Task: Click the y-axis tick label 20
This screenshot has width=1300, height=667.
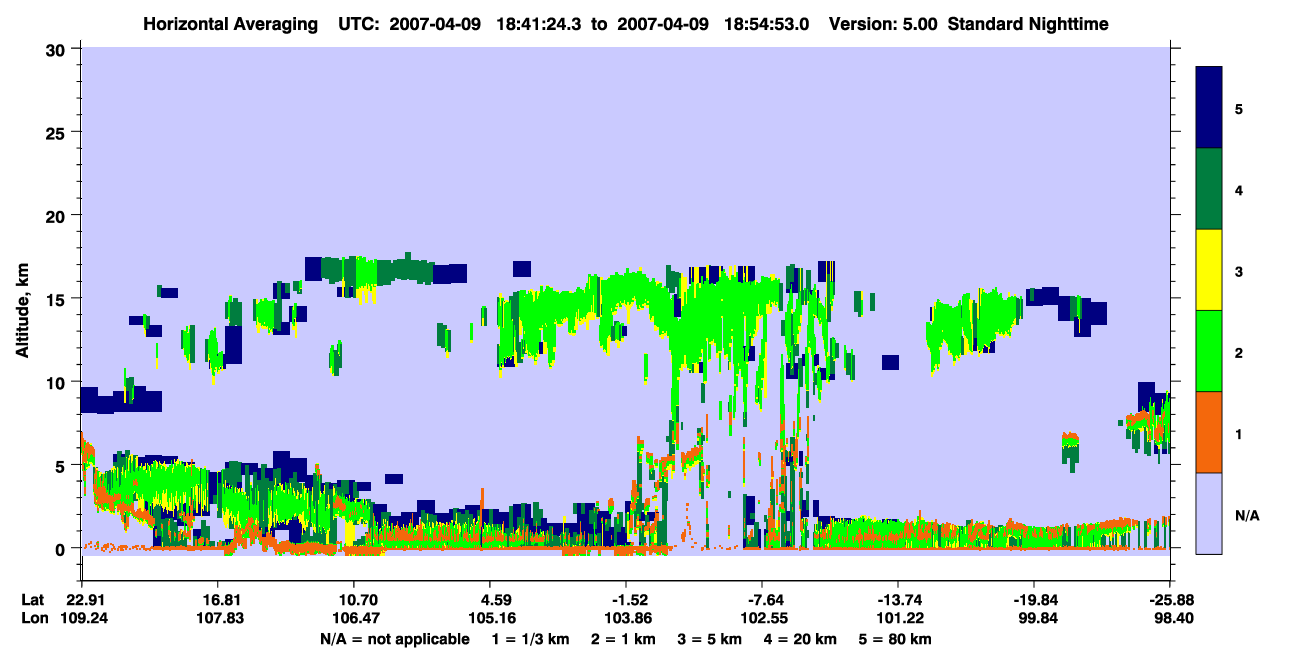Action: pos(58,215)
